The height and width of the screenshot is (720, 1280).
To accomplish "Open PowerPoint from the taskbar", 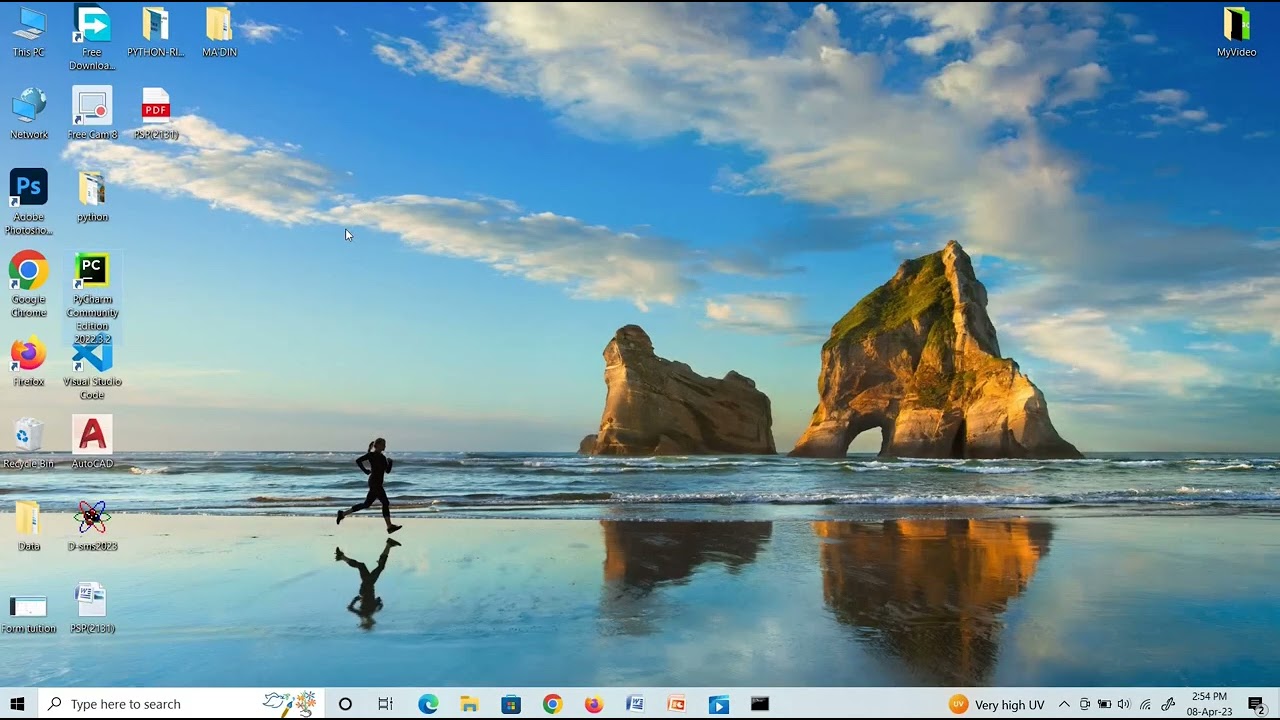I will 677,704.
